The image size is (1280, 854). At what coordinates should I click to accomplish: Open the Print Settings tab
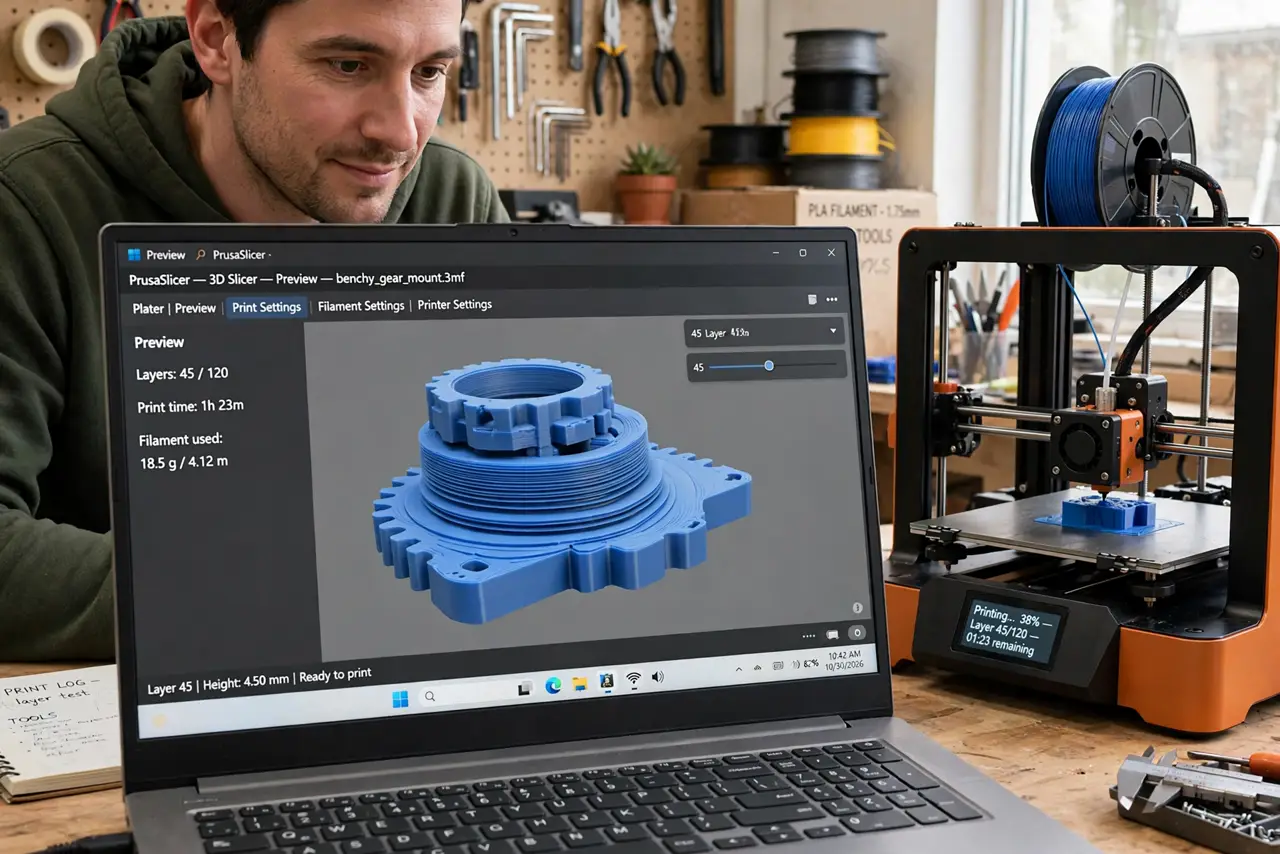(267, 307)
